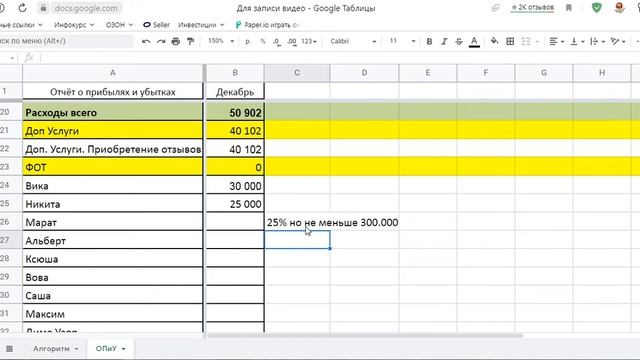
Task: Select the 'Марат' cell
Action: click(x=113, y=222)
